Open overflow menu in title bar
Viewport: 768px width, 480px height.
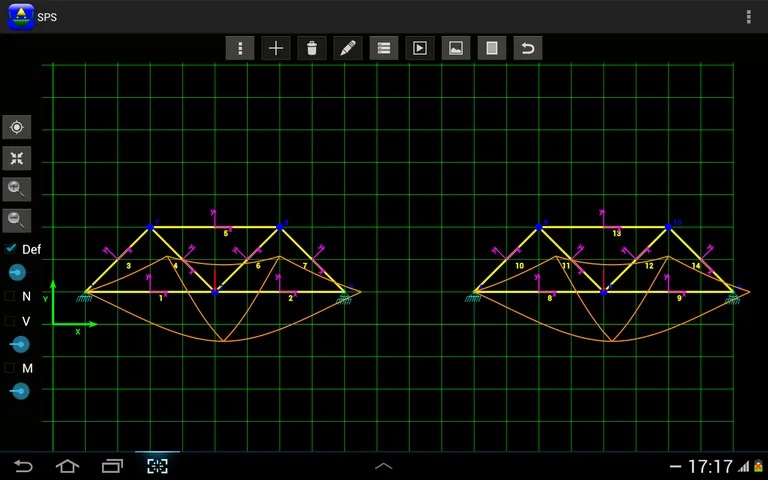(748, 17)
